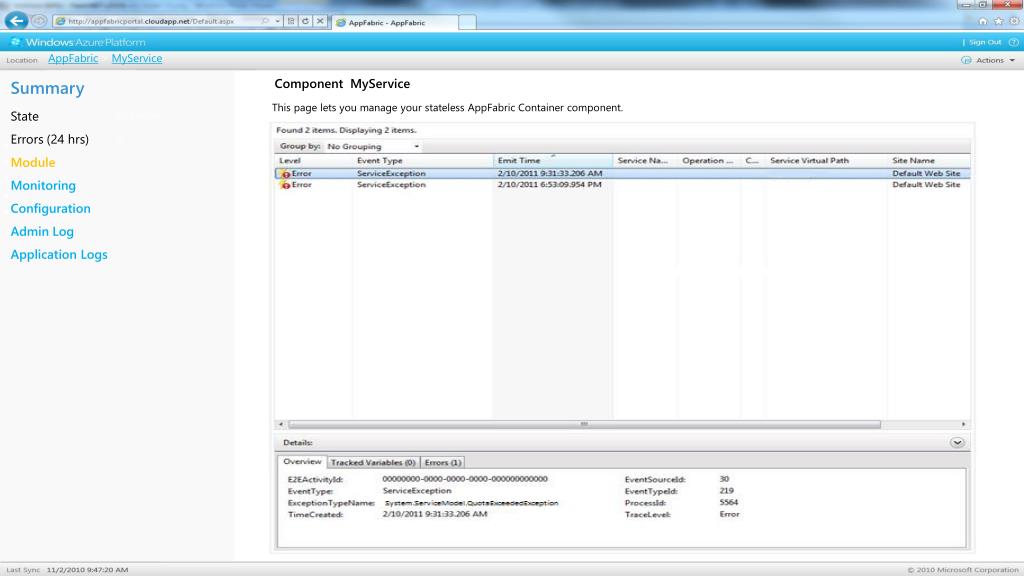This screenshot has width=1024, height=576.
Task: Open the browser Home icon
Action: click(983, 21)
